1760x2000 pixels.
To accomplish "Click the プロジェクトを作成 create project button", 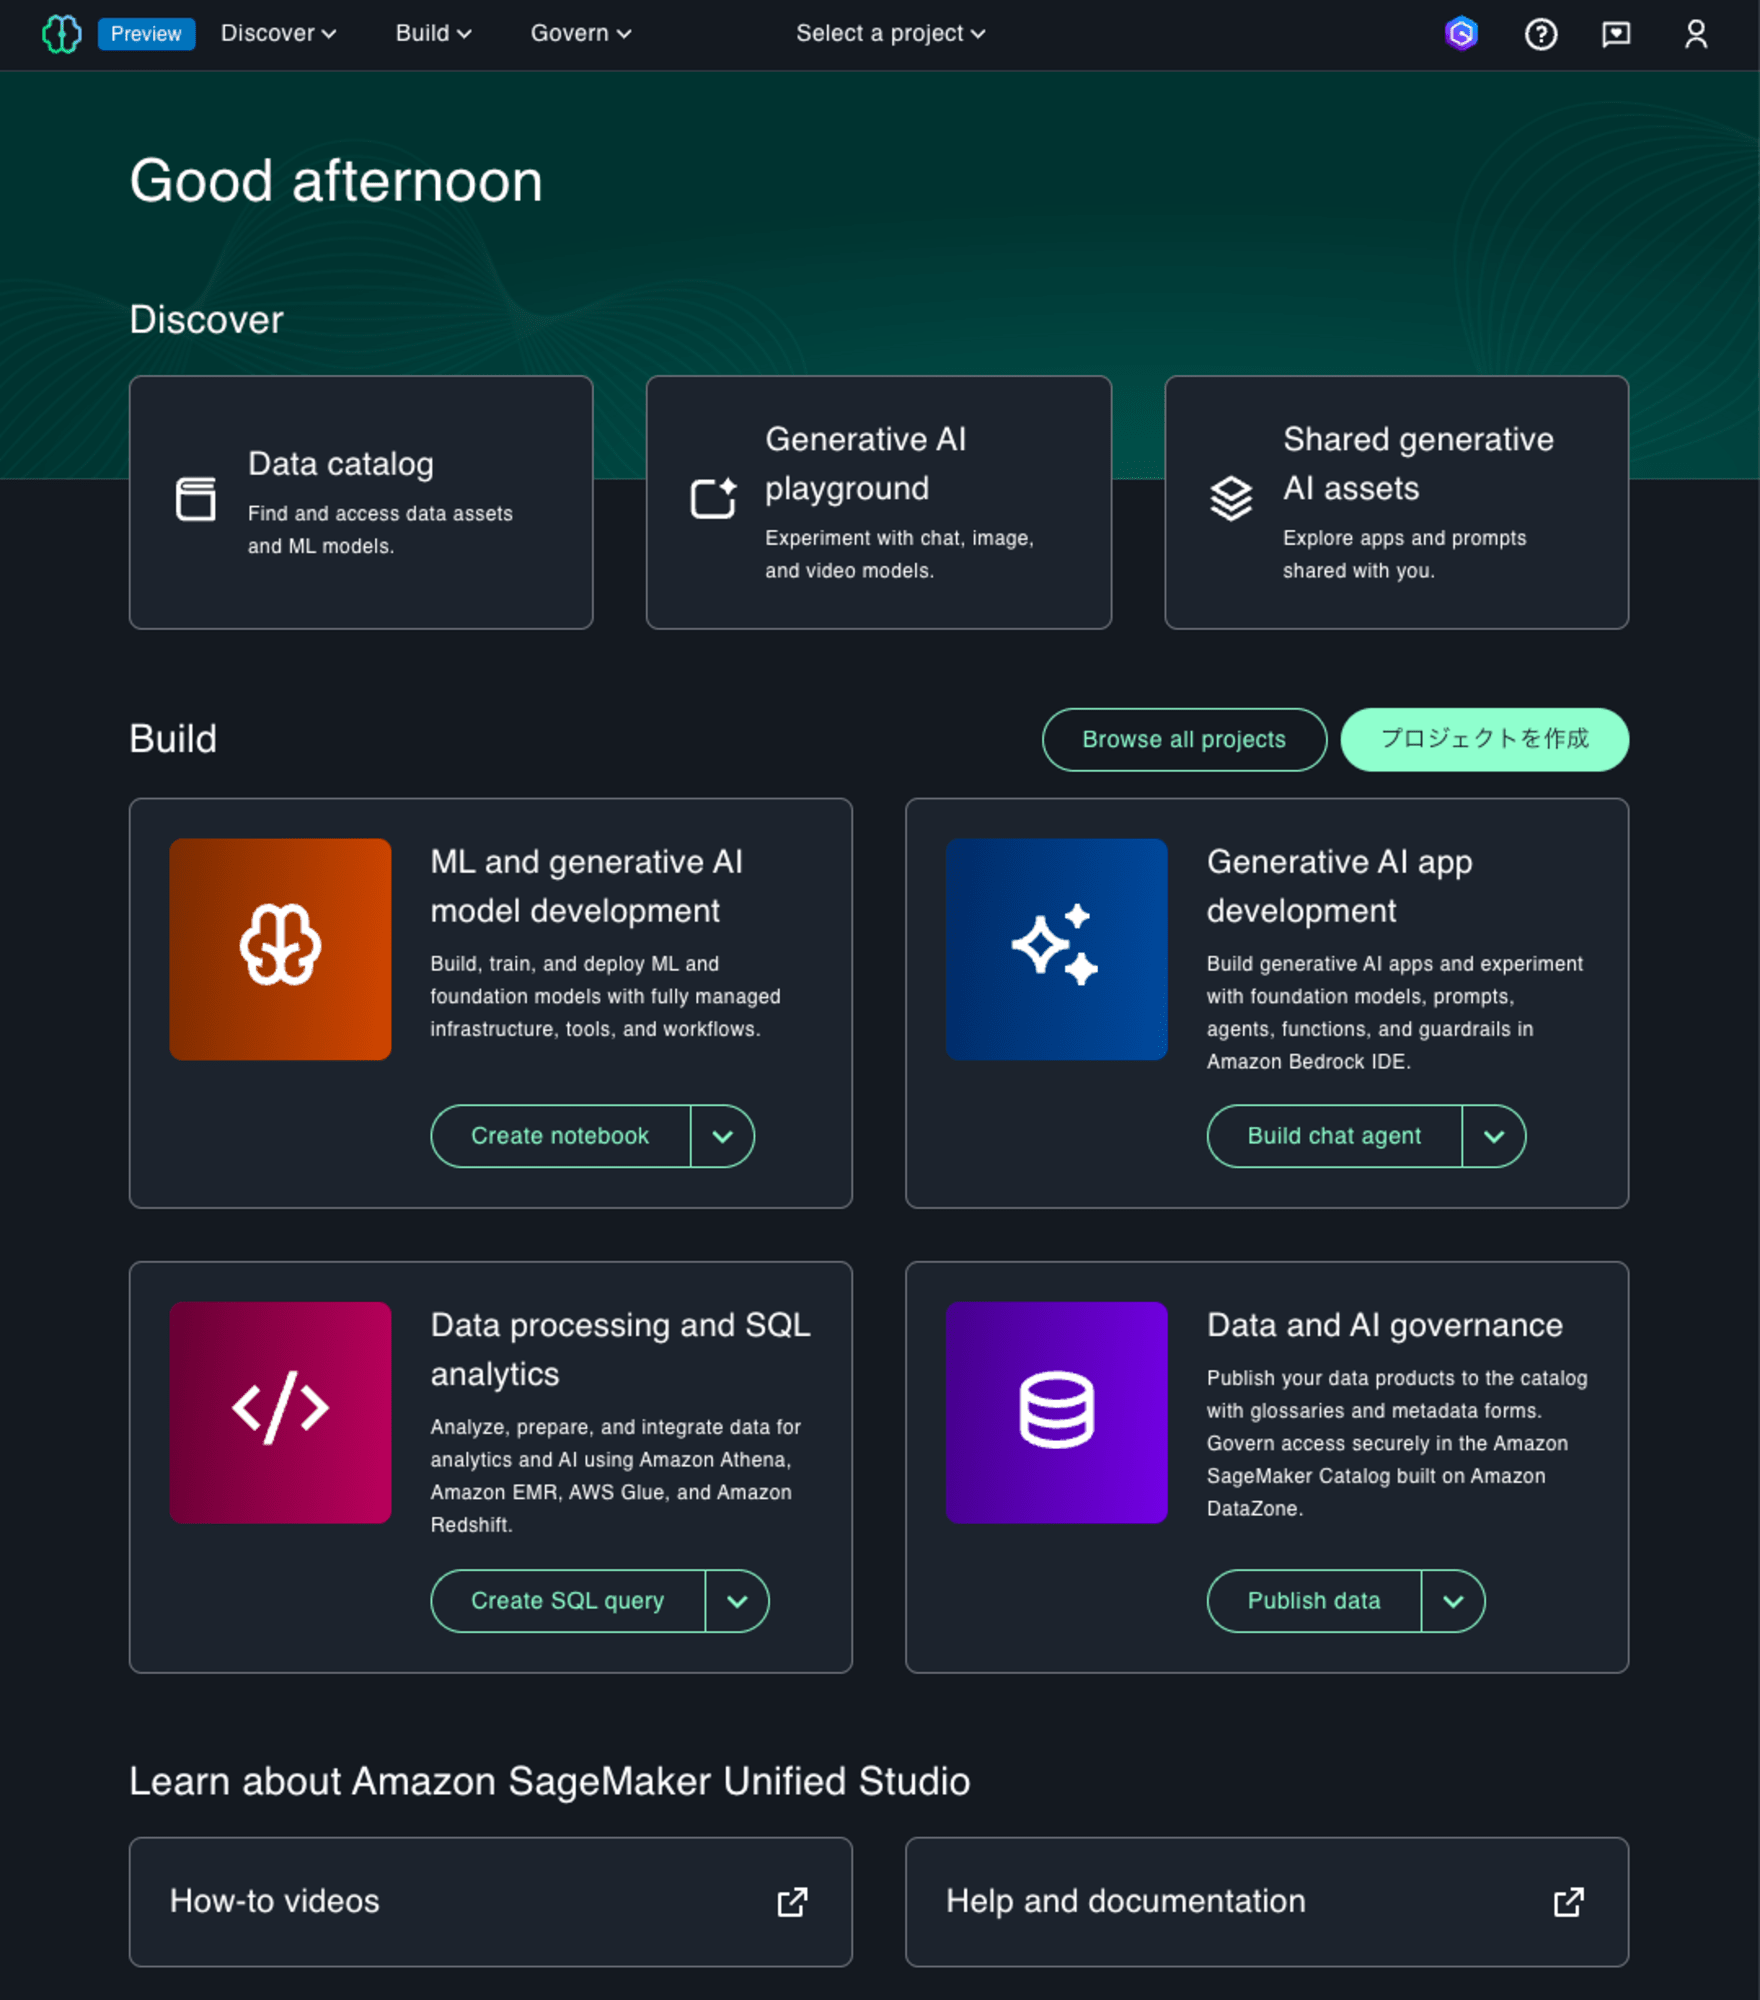I will [1484, 739].
